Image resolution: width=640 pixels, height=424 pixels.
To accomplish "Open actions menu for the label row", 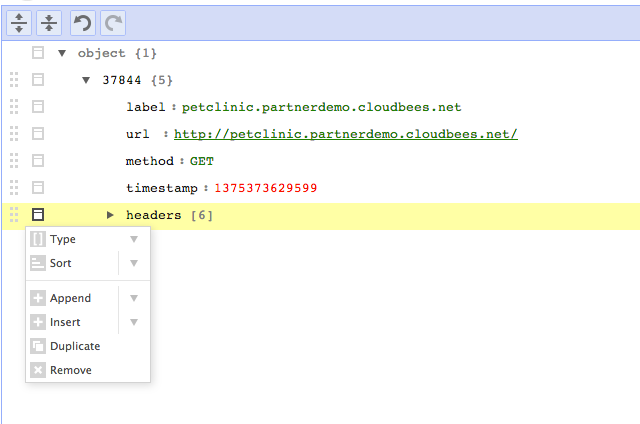I will [38, 107].
